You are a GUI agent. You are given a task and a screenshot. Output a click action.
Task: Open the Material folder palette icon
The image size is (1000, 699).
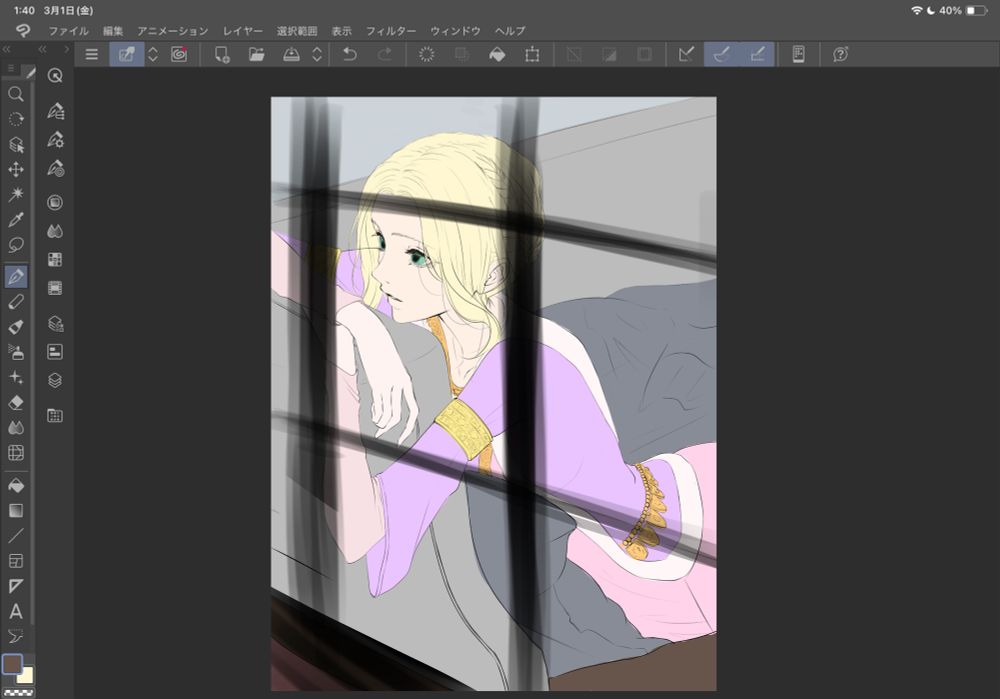pos(55,416)
